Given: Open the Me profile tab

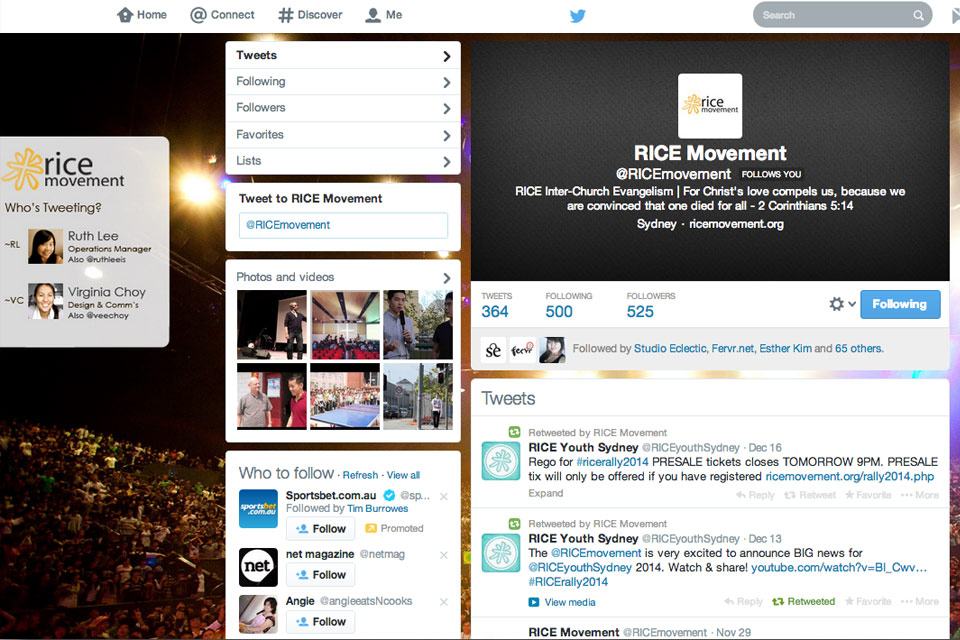Looking at the screenshot, I should point(384,15).
